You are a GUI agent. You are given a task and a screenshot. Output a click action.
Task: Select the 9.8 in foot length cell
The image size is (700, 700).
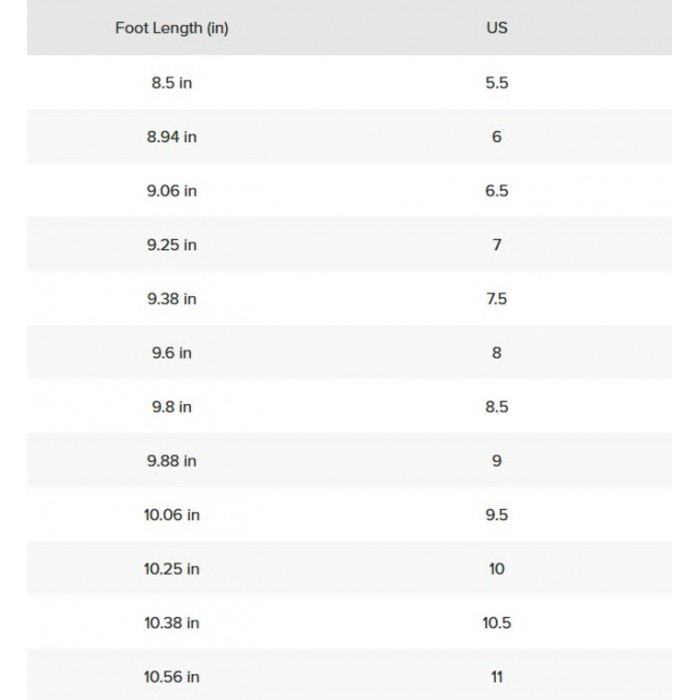(x=172, y=407)
